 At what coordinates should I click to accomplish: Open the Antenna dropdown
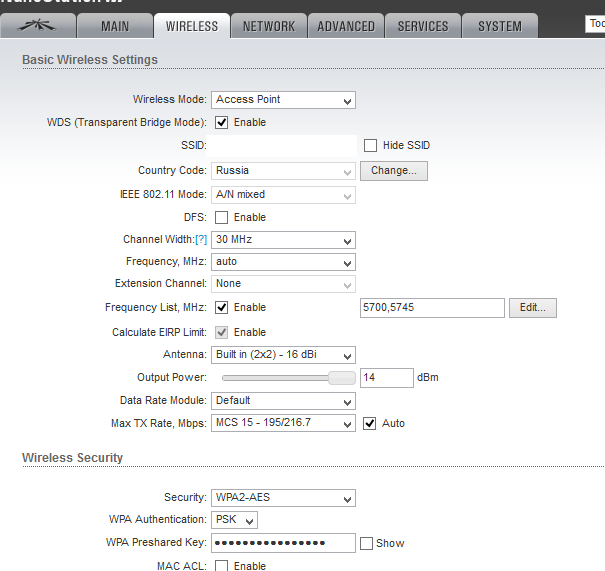coord(283,355)
